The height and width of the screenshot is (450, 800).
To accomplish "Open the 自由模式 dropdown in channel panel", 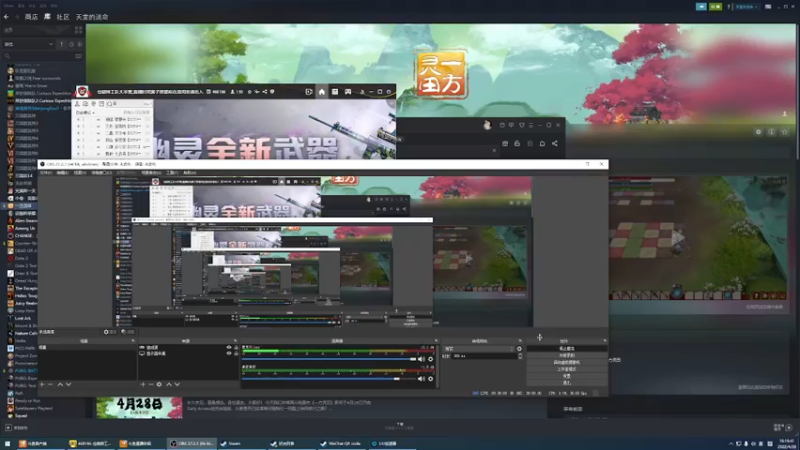I will 85,112.
